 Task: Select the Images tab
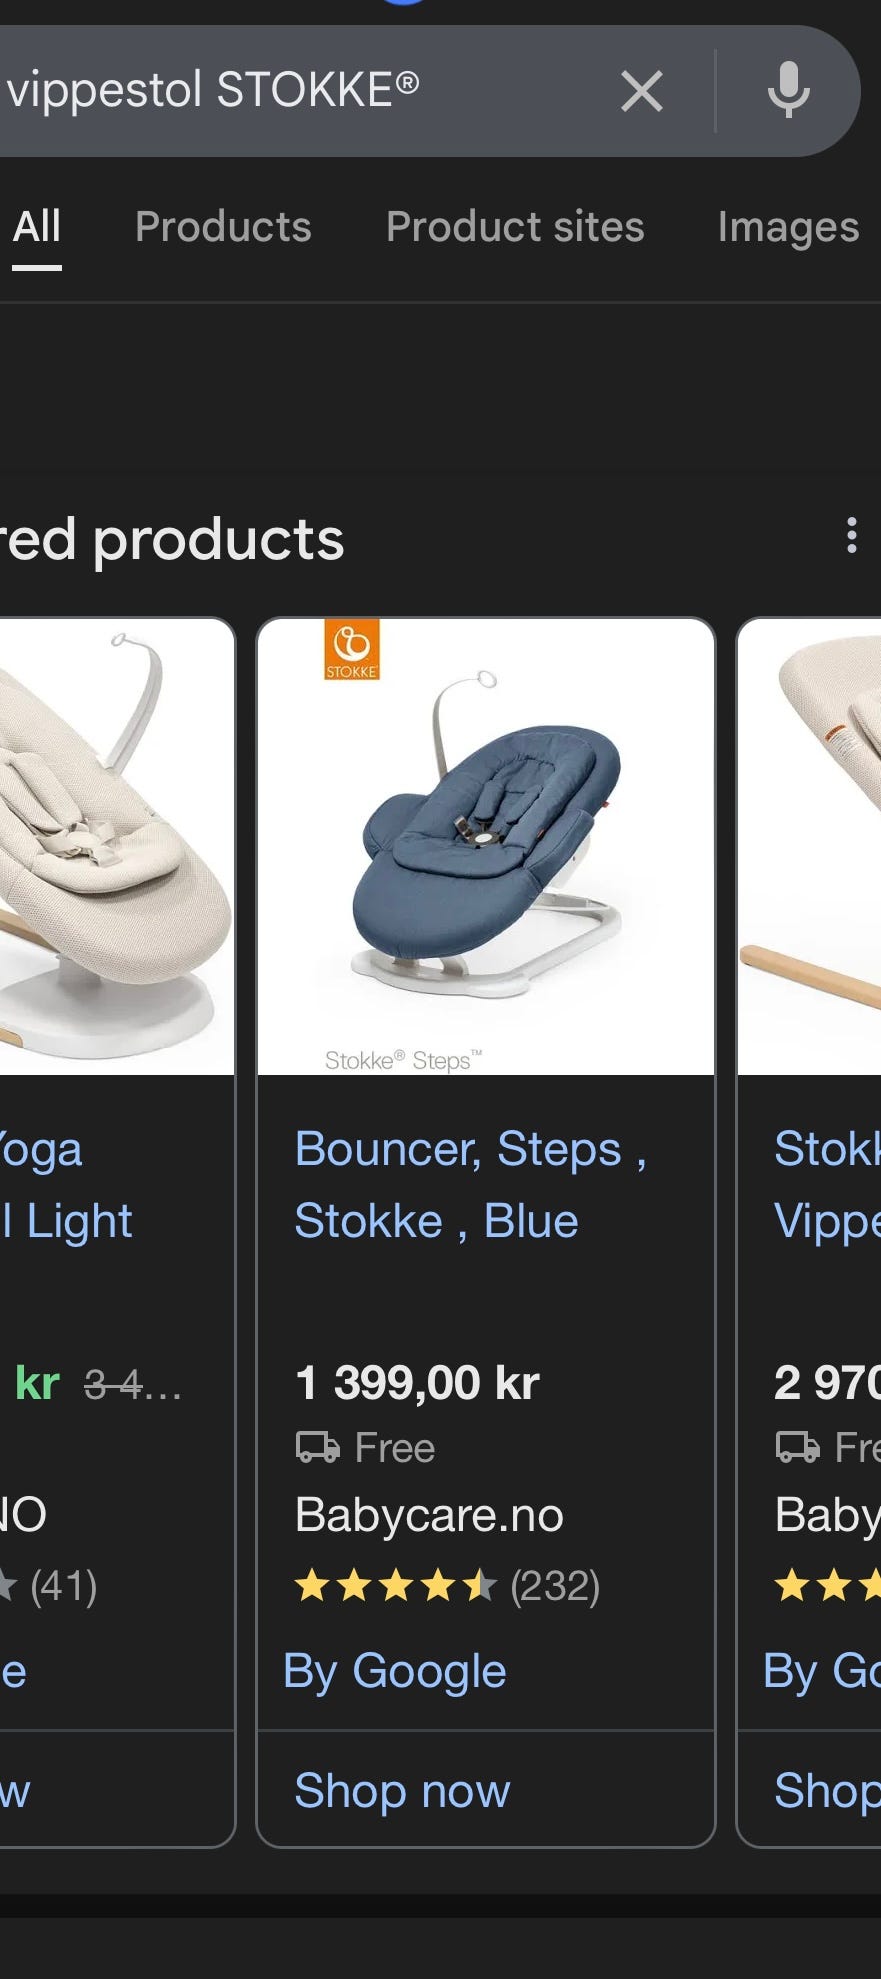788,228
